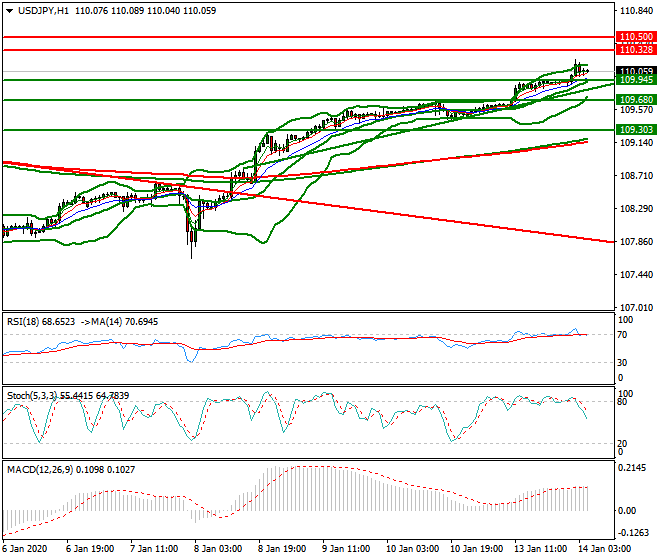
Task: Select the 9 Jan 11:00 time label
Action: 346,549
